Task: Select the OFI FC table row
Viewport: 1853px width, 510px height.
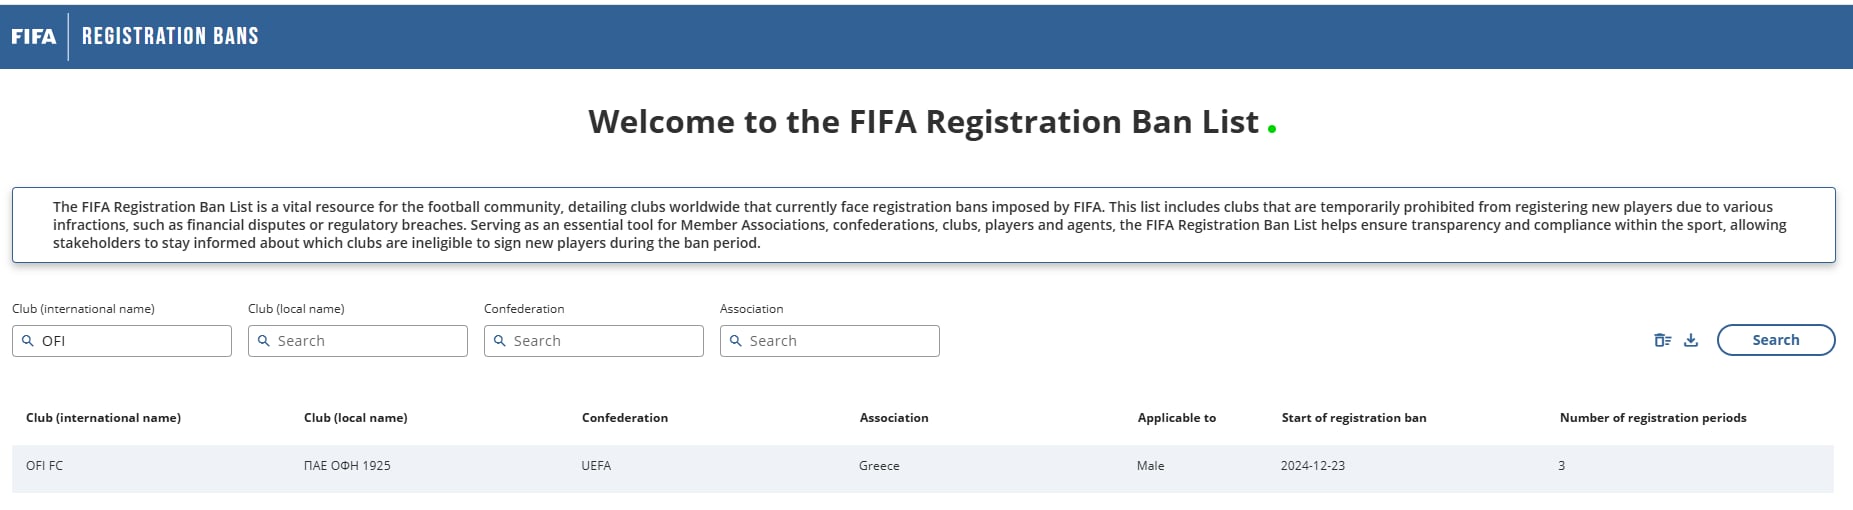Action: (x=923, y=466)
